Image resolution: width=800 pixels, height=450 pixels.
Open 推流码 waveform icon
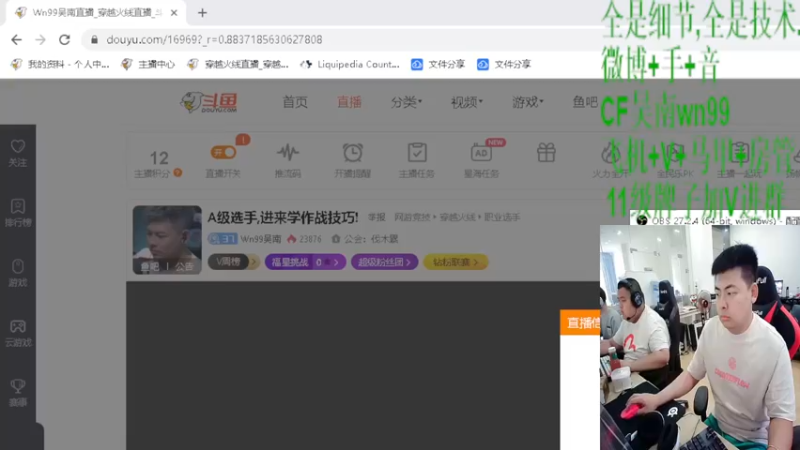tap(288, 152)
